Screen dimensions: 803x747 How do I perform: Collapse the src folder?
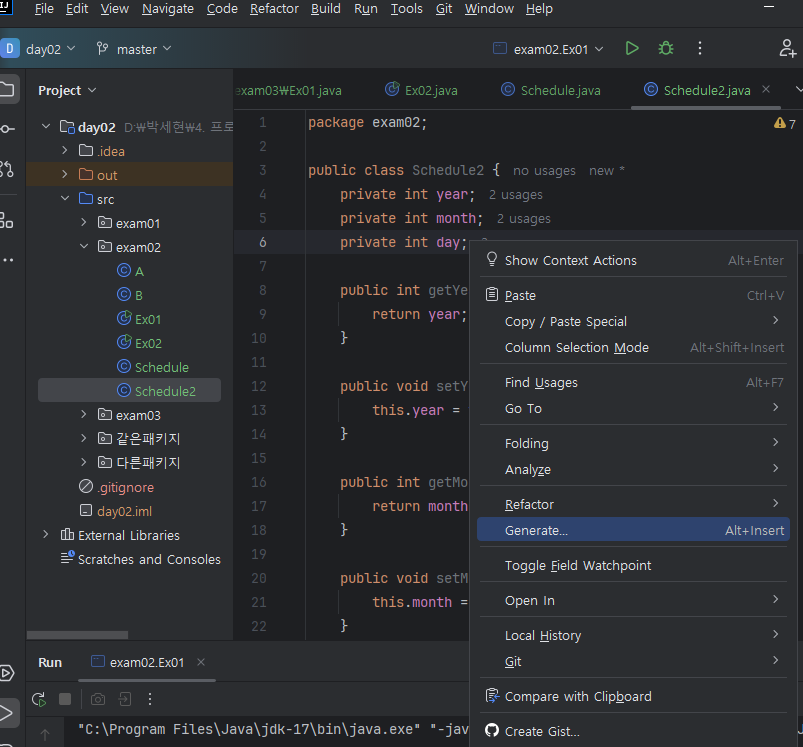click(x=65, y=198)
